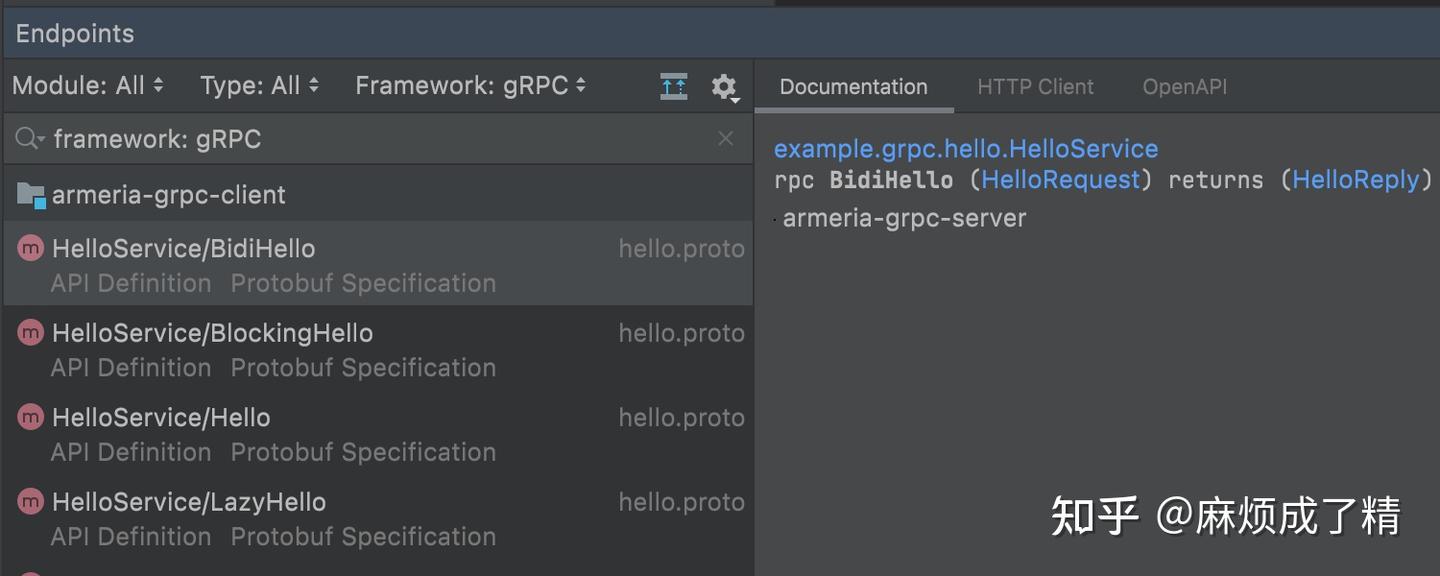
Task: Click 'Protobuf Specification' under HelloService/LazyHello
Action: point(363,537)
